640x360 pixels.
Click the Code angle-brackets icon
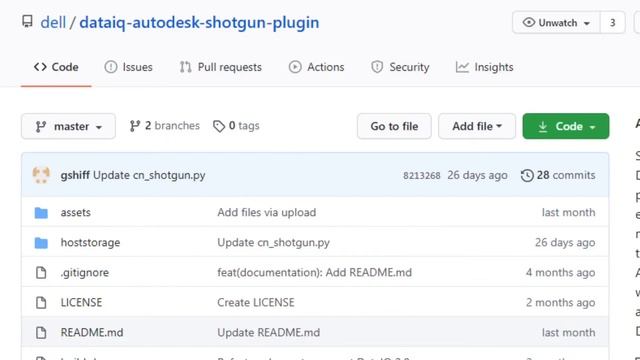pyautogui.click(x=40, y=67)
